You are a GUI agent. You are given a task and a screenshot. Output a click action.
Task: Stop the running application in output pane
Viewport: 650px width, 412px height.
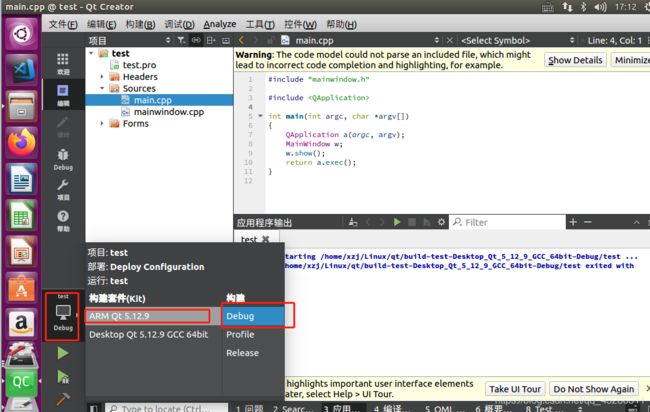pos(412,222)
